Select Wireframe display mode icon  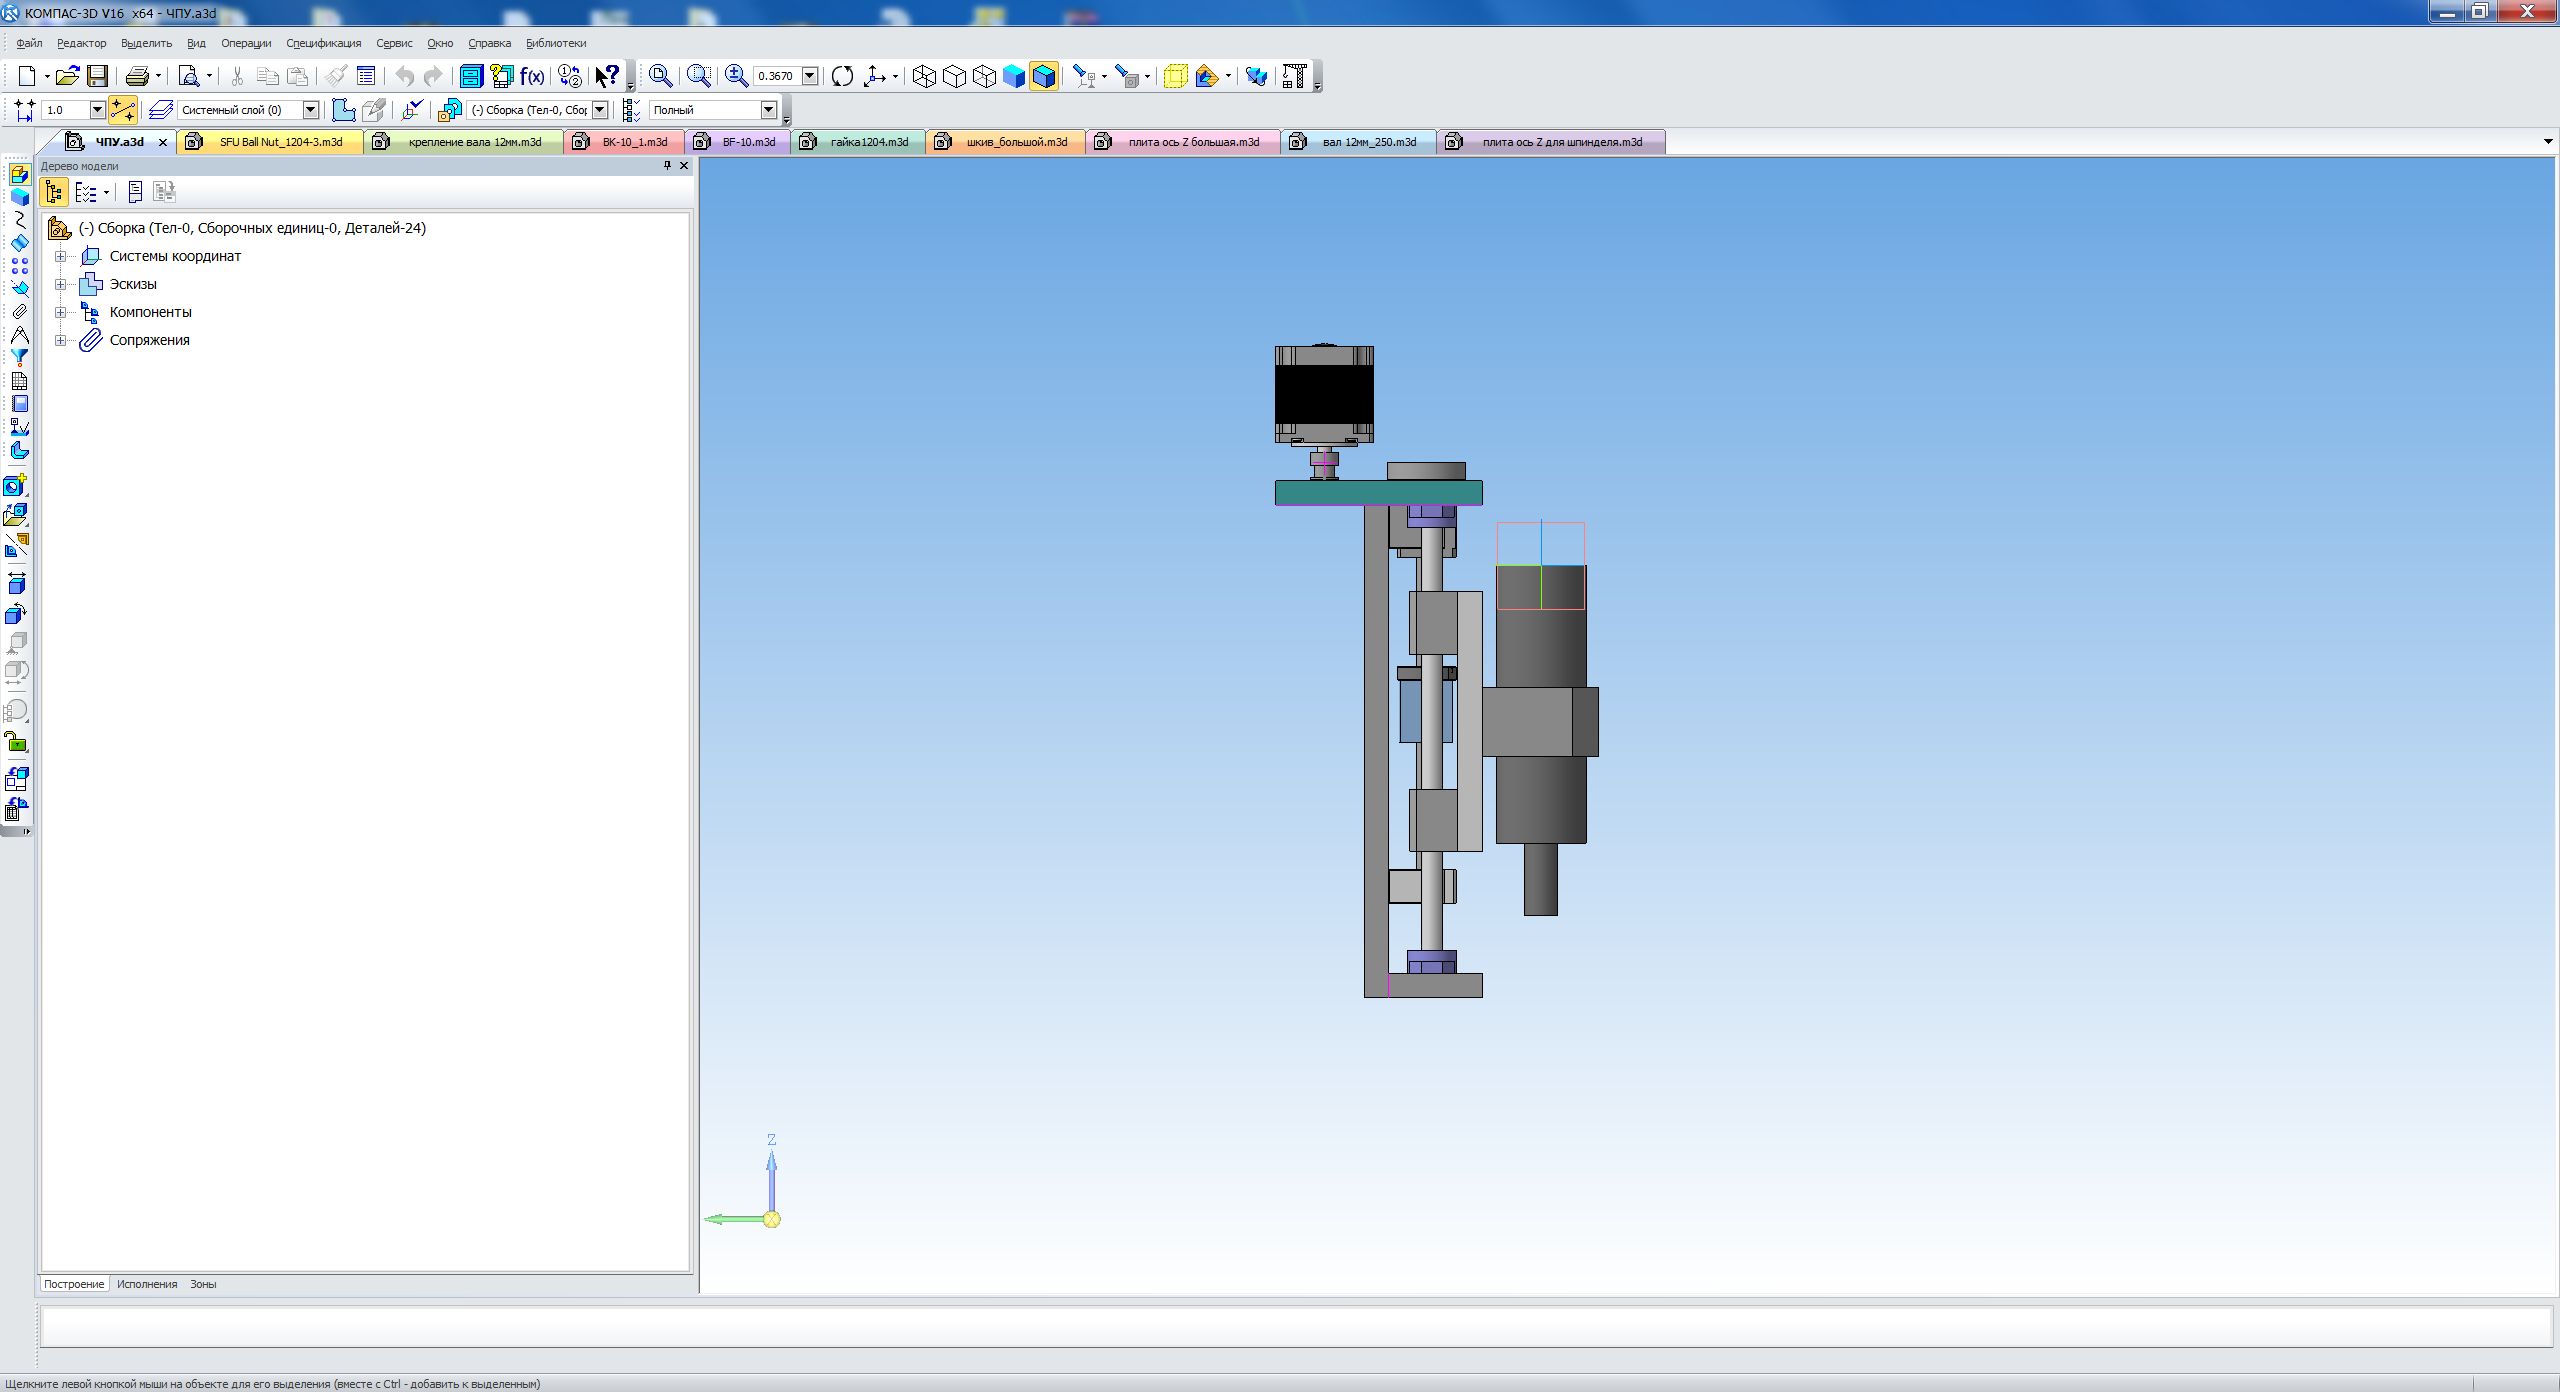point(924,76)
